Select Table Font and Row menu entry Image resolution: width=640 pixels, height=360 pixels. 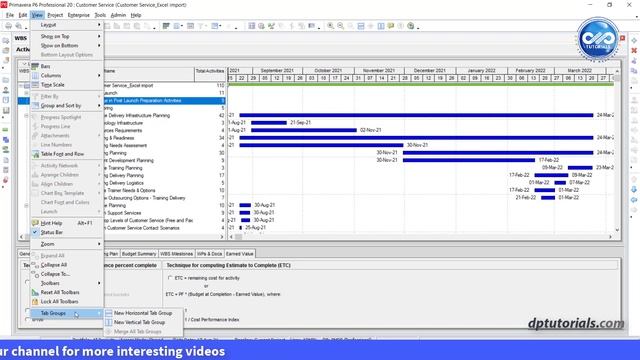[x=67, y=154]
